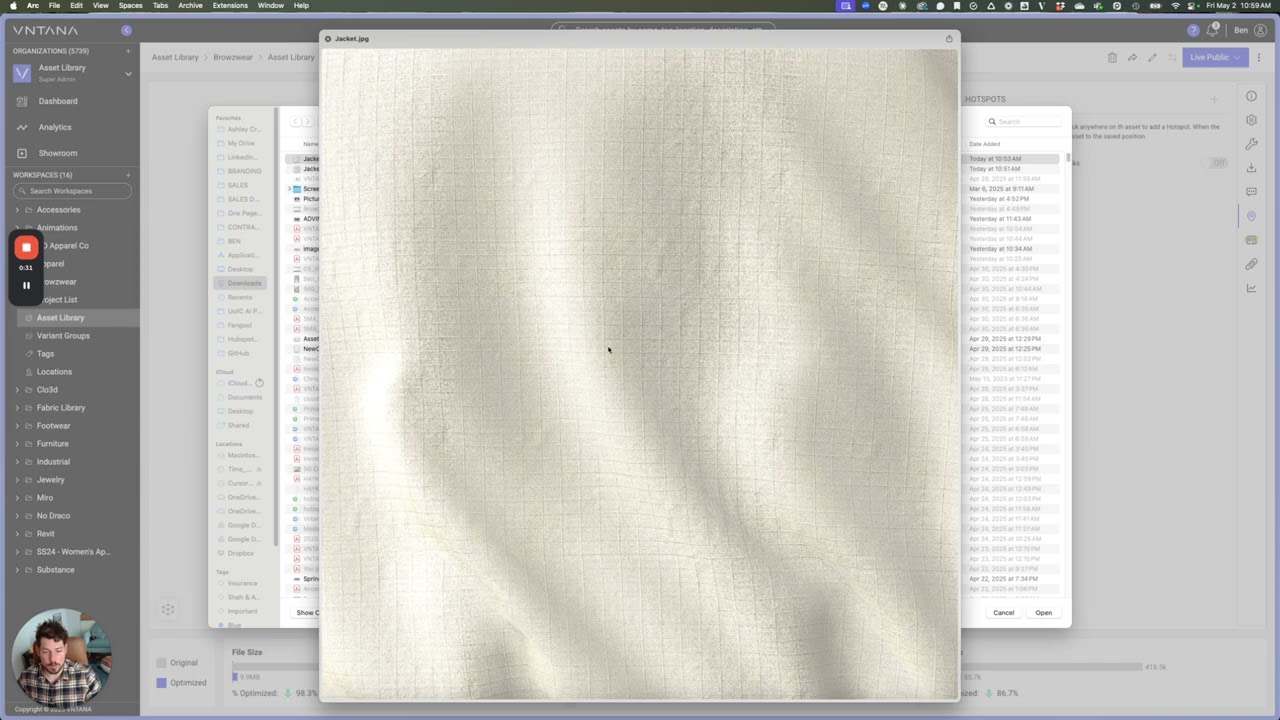Open the Spaces menu
This screenshot has width=1280, height=720.
(x=130, y=5)
